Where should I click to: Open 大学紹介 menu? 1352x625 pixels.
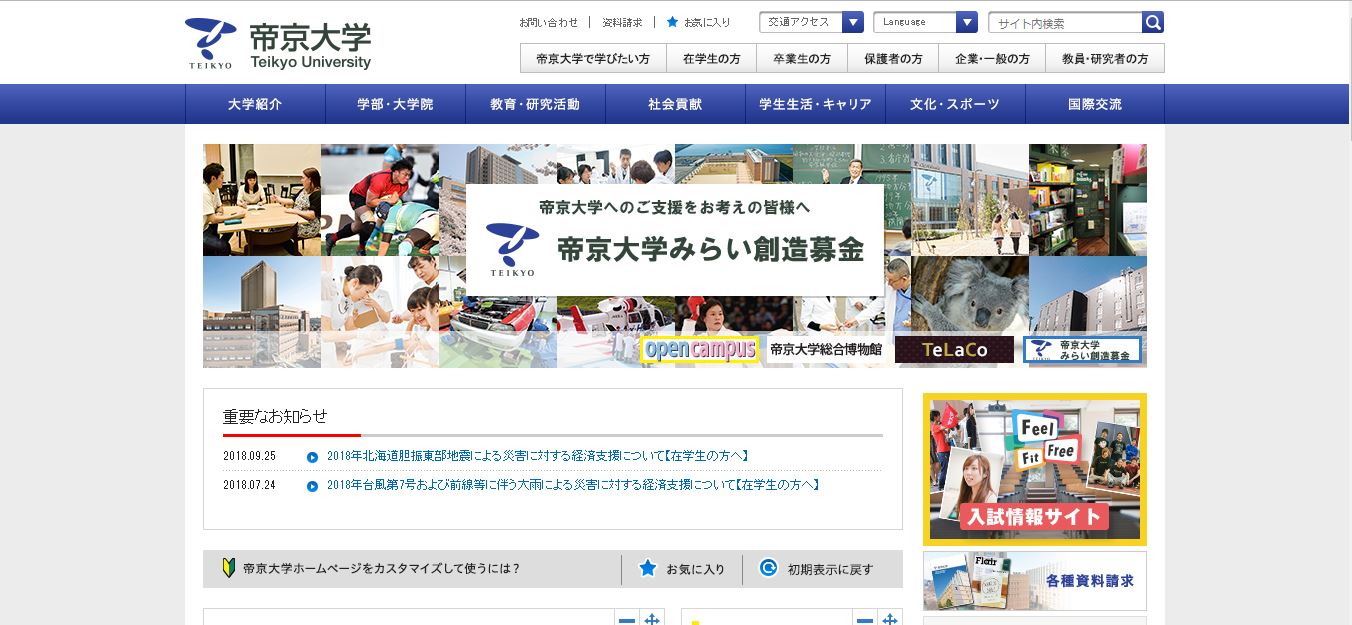pos(255,104)
